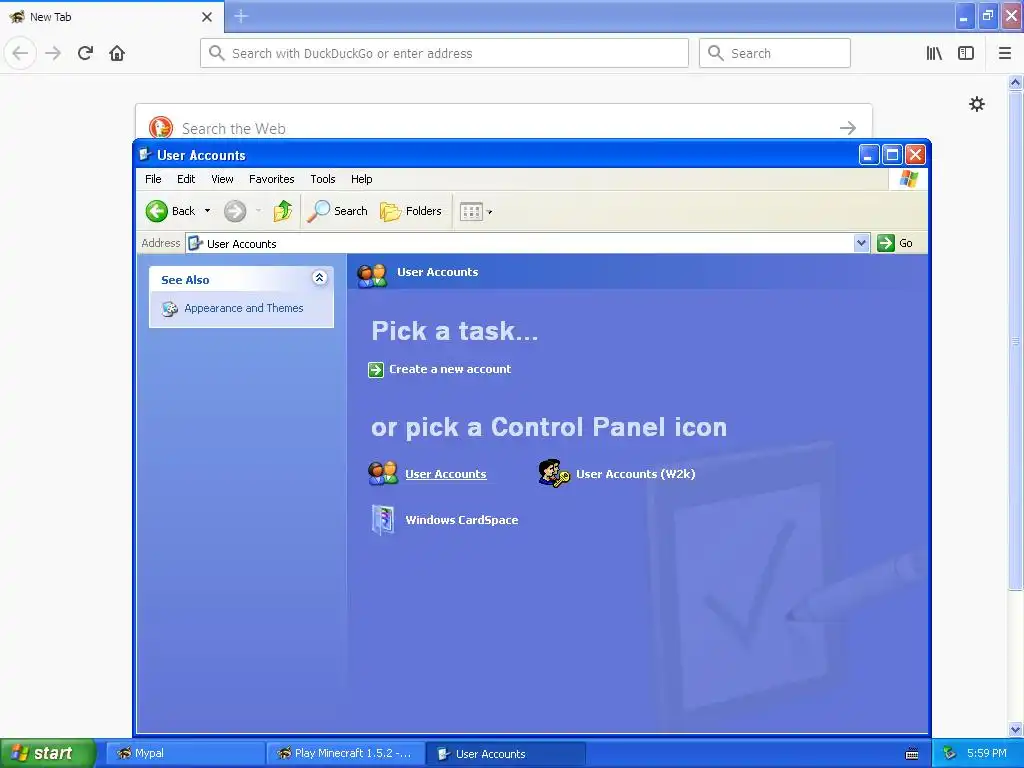Open the View menu
This screenshot has width=1024, height=768.
click(222, 179)
